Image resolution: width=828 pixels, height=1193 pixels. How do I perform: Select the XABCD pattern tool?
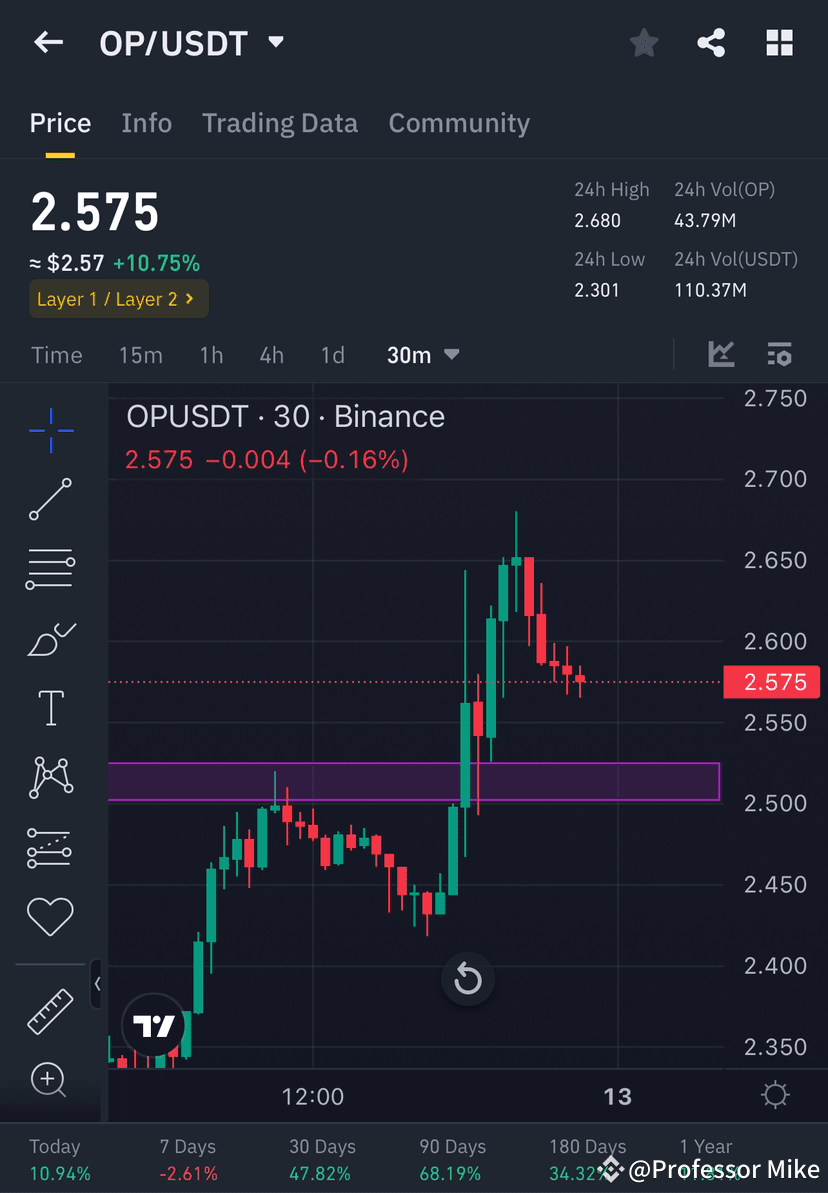pos(50,777)
